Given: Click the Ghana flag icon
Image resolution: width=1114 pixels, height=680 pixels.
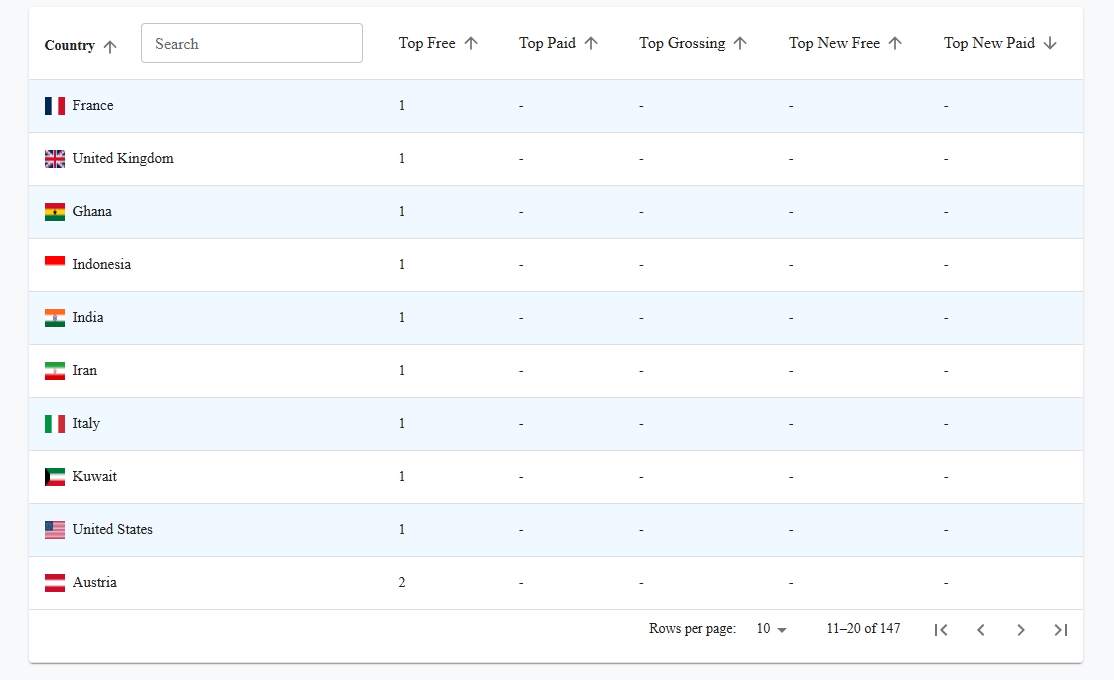Looking at the screenshot, I should click(x=55, y=211).
